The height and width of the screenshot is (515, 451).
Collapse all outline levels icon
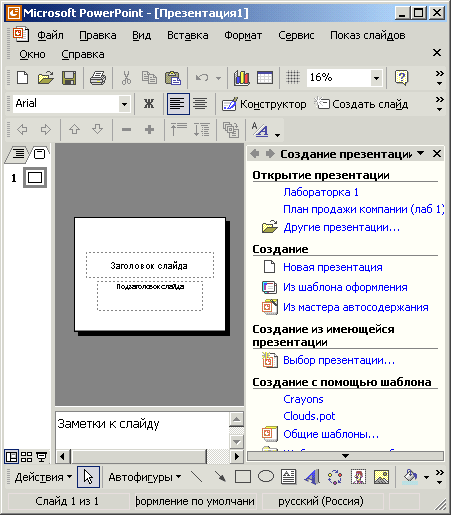click(x=178, y=129)
